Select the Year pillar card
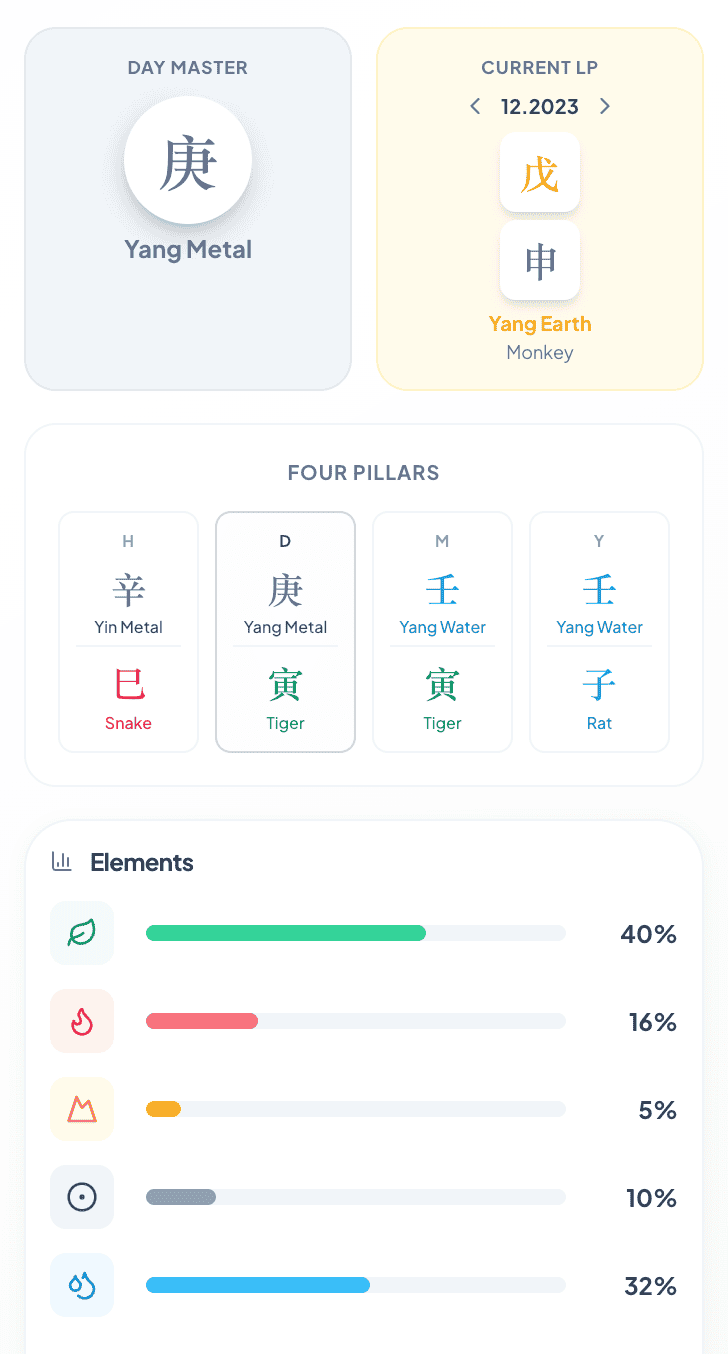Screen dimensions: 728x1354 [599, 632]
